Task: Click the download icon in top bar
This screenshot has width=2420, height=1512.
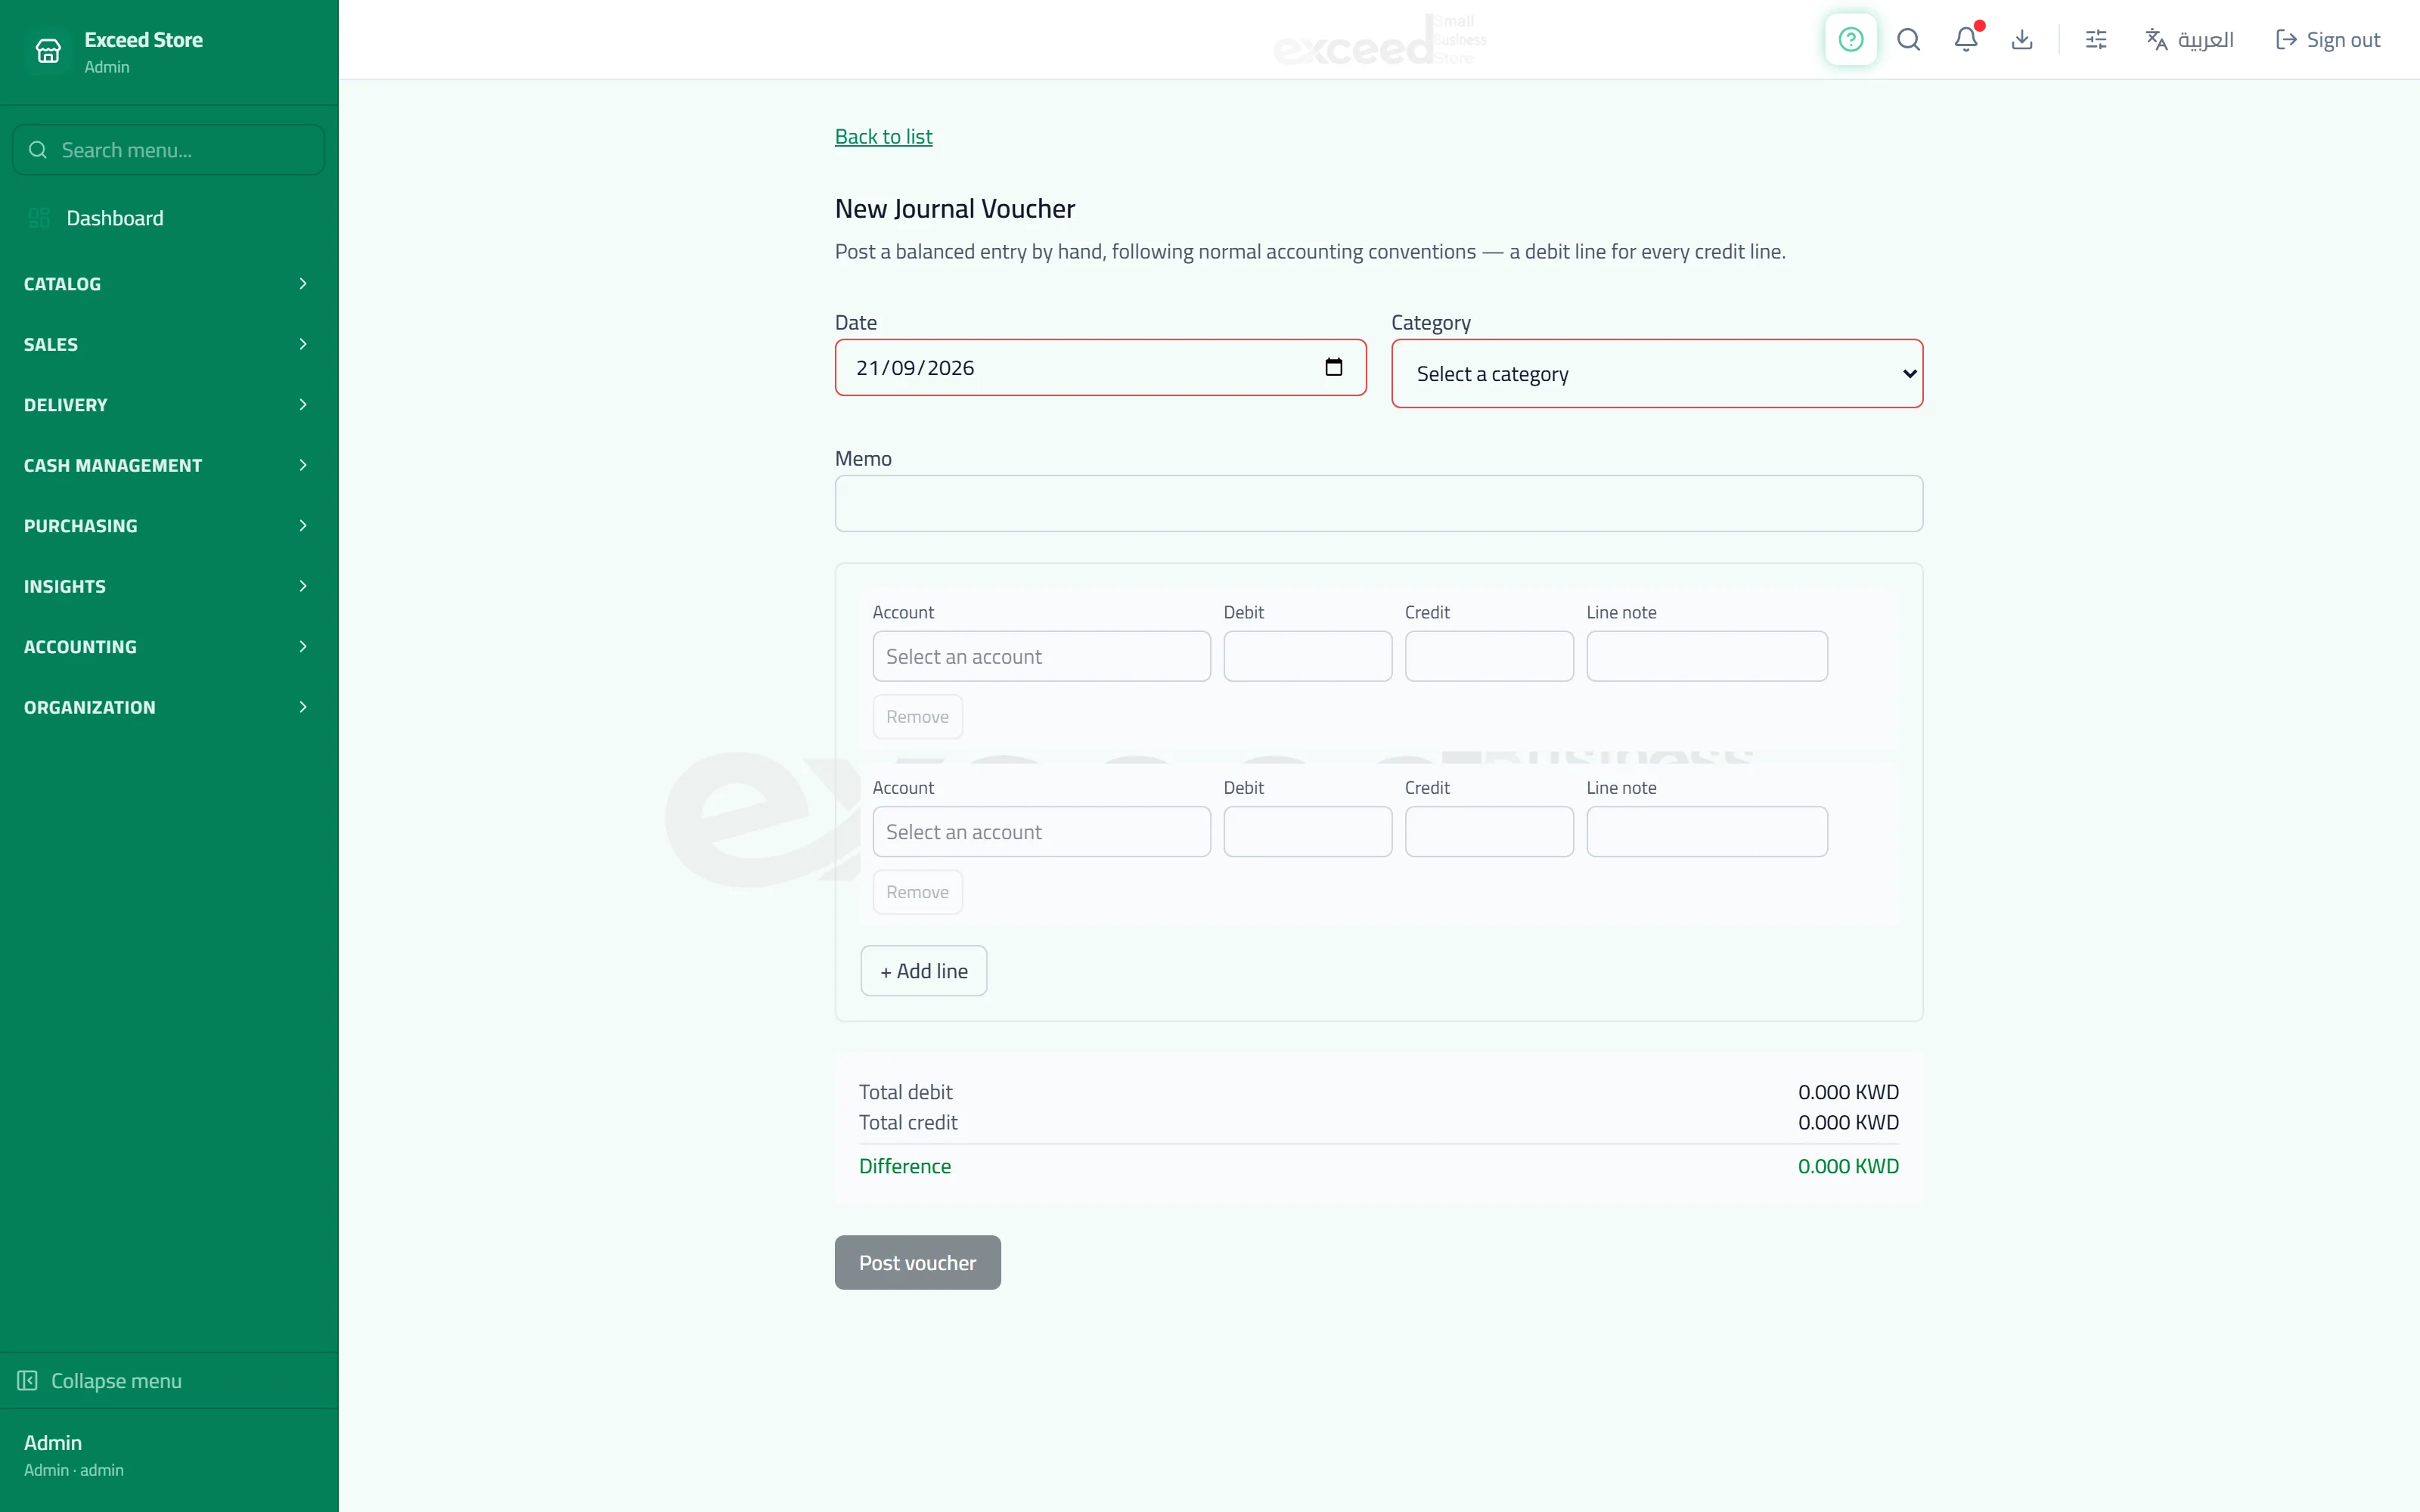Action: pyautogui.click(x=2022, y=39)
